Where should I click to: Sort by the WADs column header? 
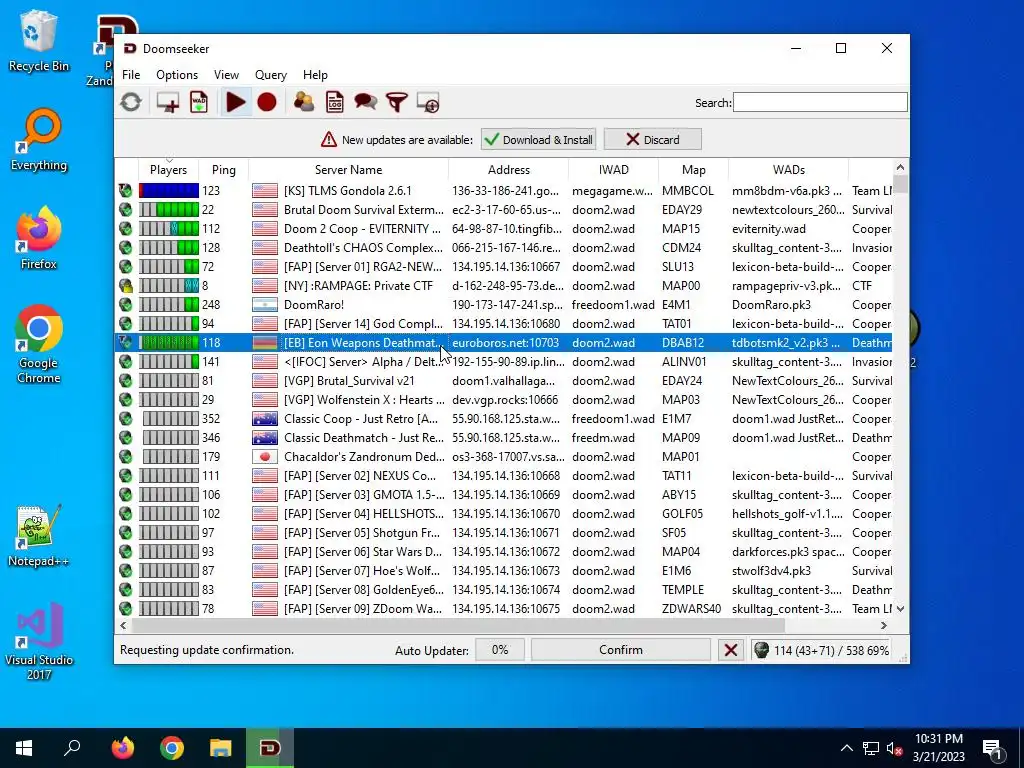pos(788,170)
